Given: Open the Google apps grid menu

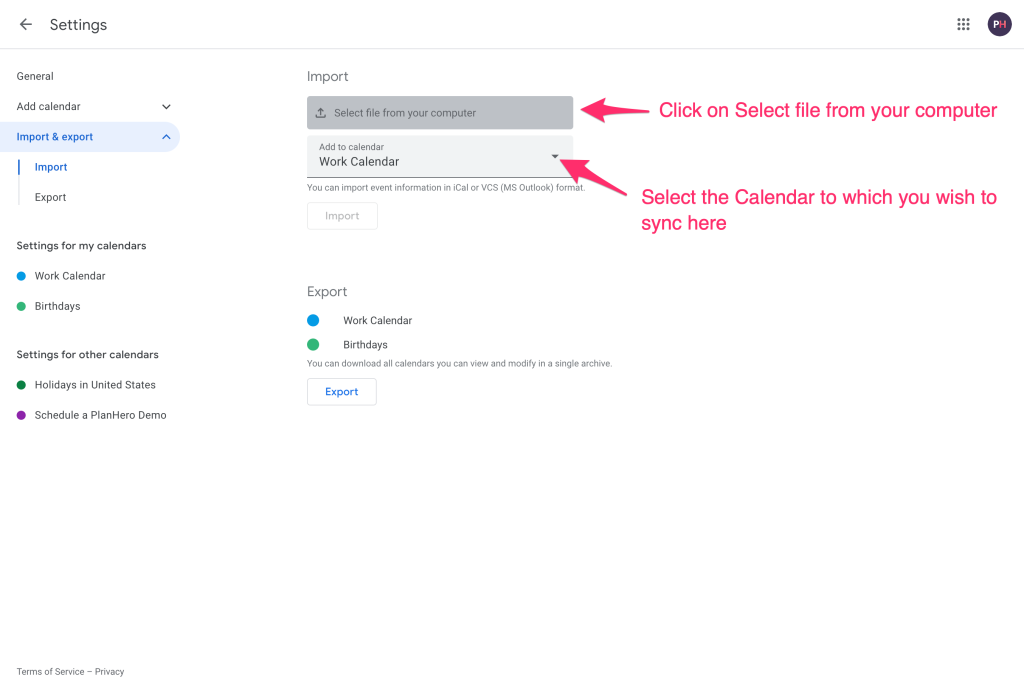Looking at the screenshot, I should [x=963, y=24].
